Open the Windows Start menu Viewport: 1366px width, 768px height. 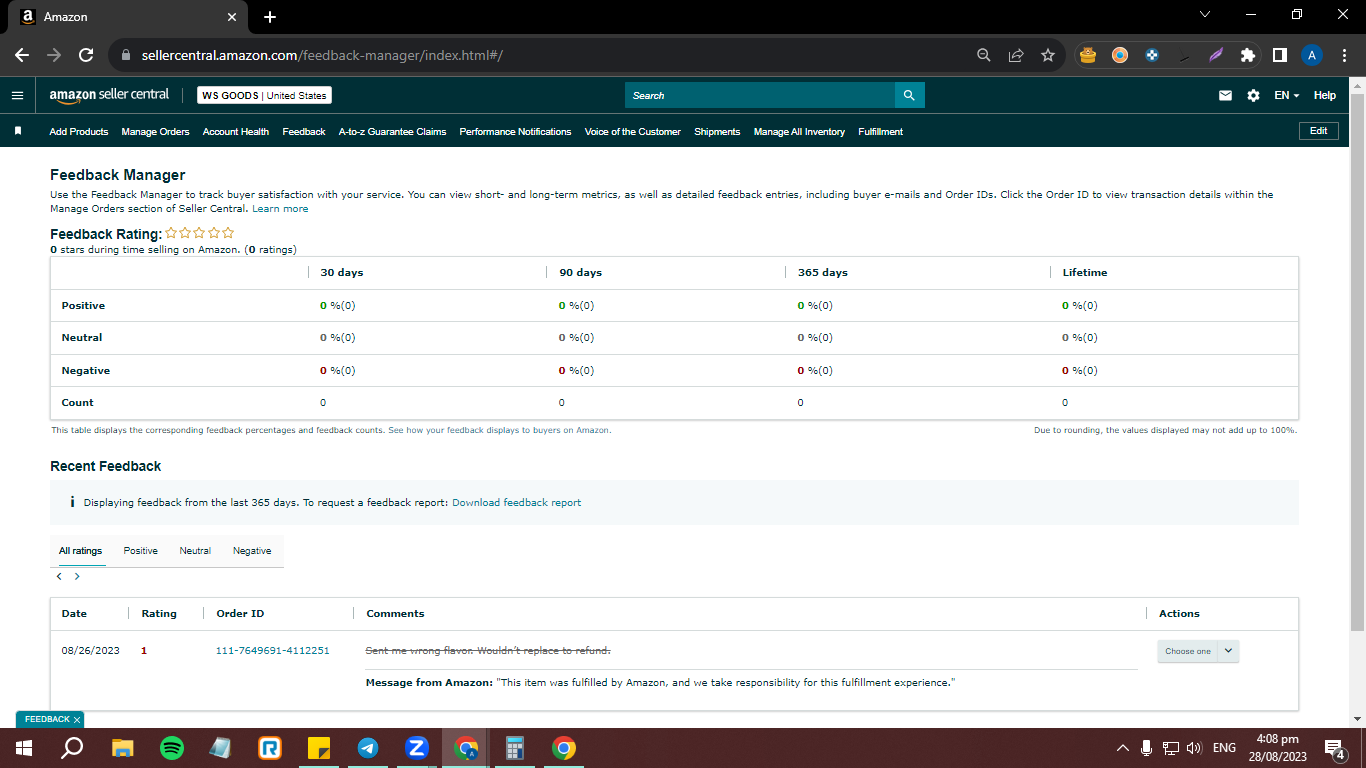coord(23,748)
